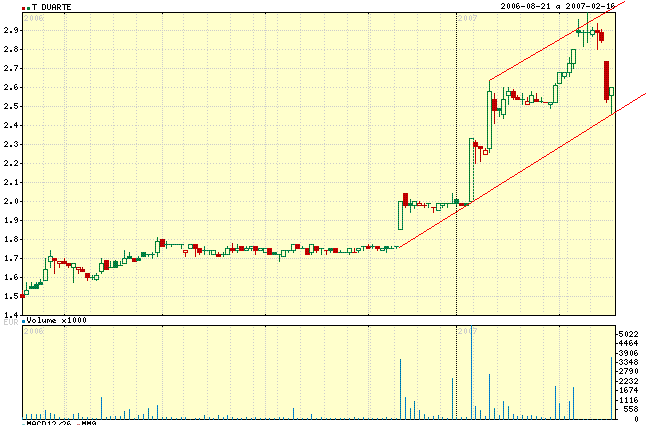Click the 1.5 price axis label
Screen dimensions: 646x427
pyautogui.click(x=10, y=296)
